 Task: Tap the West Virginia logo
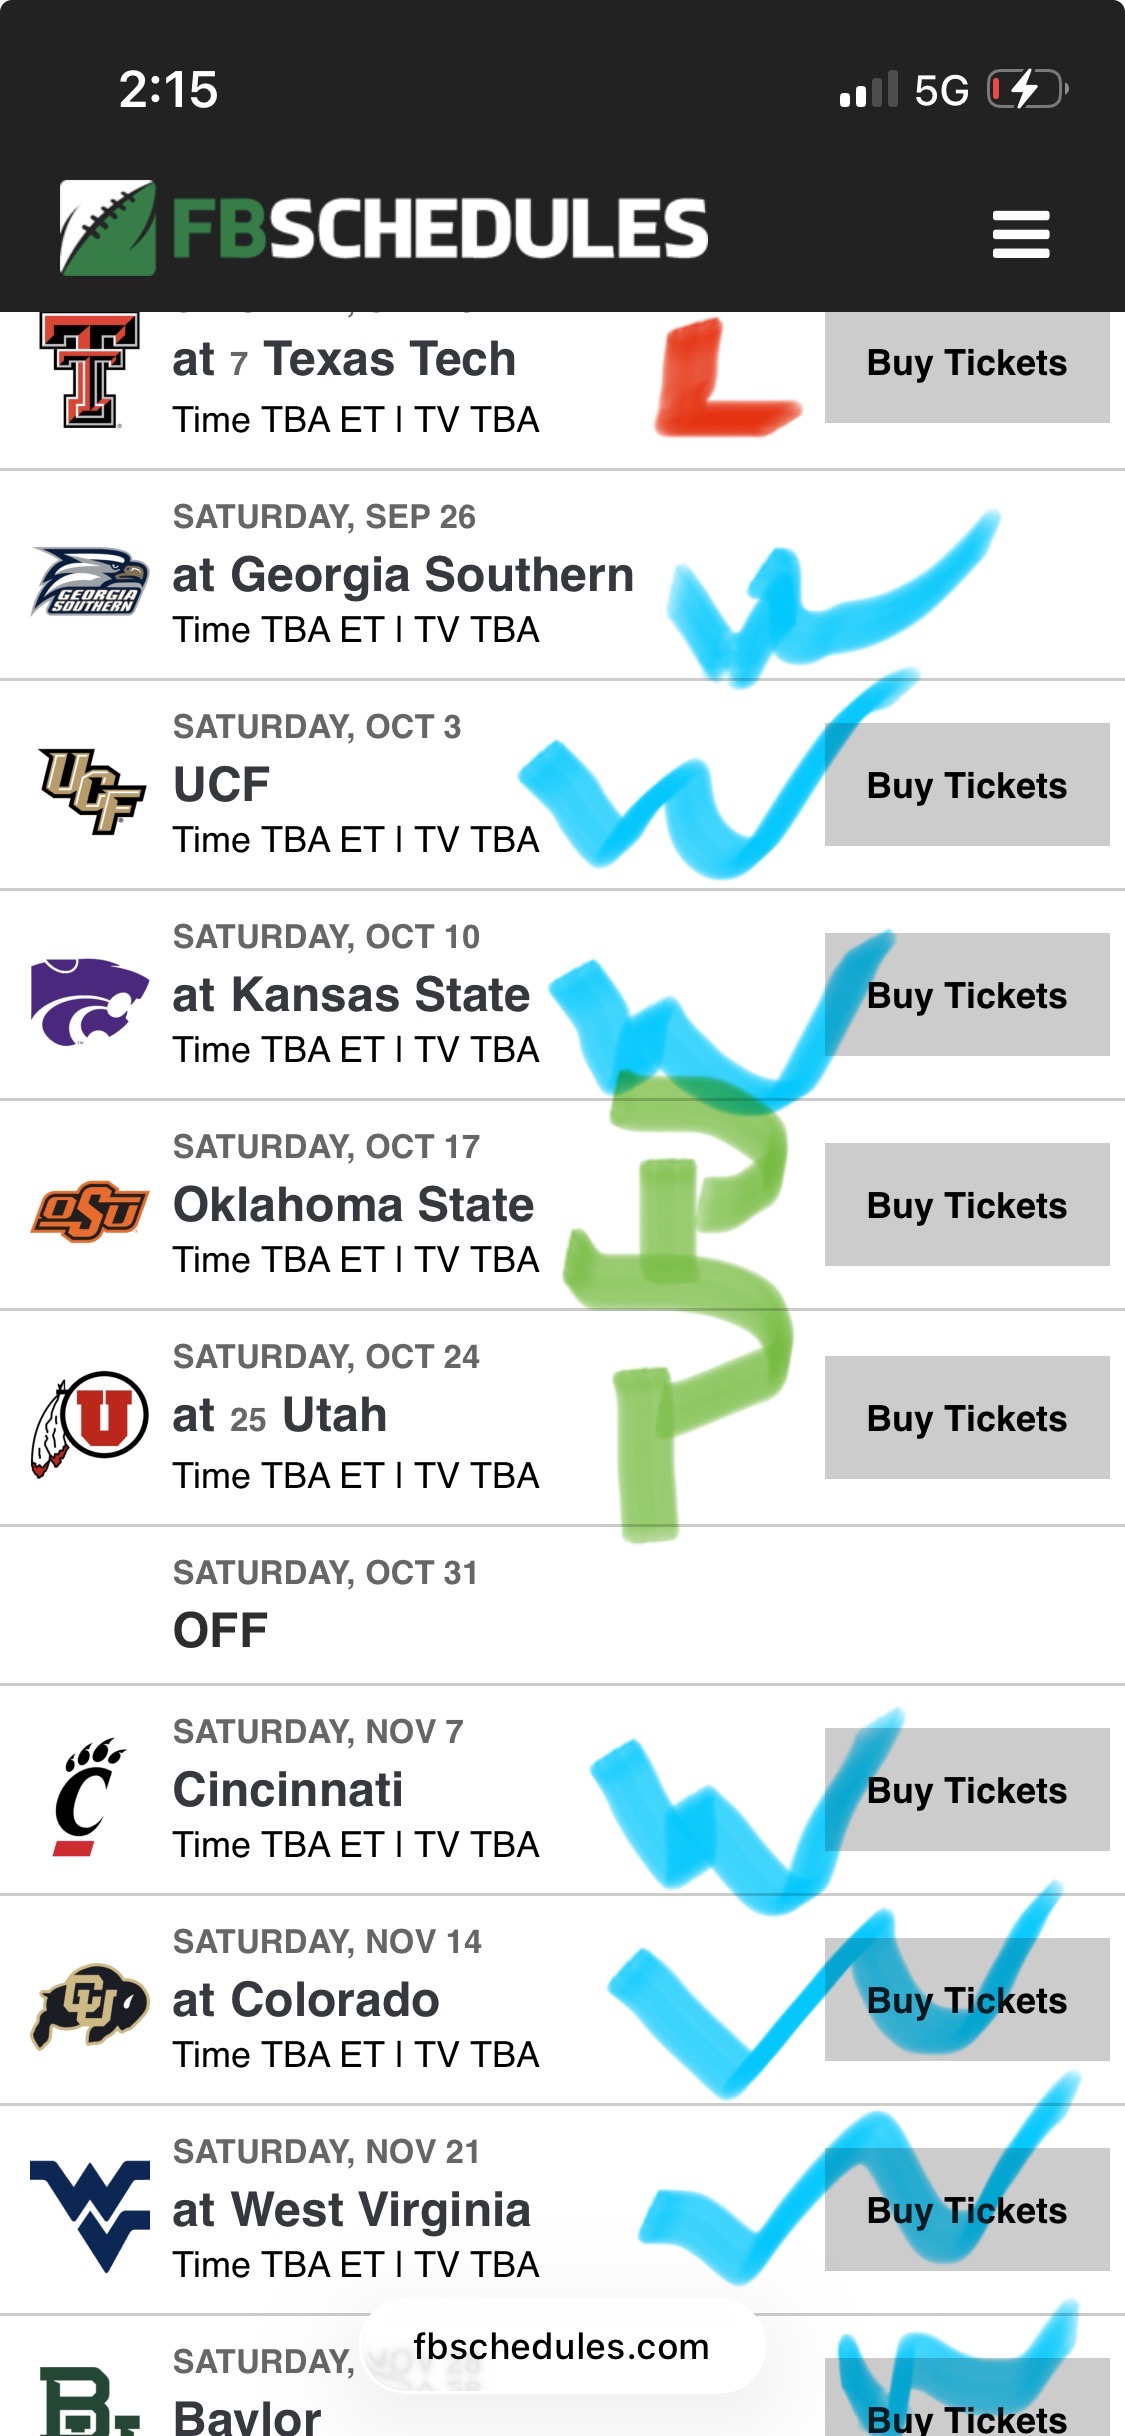90,2213
